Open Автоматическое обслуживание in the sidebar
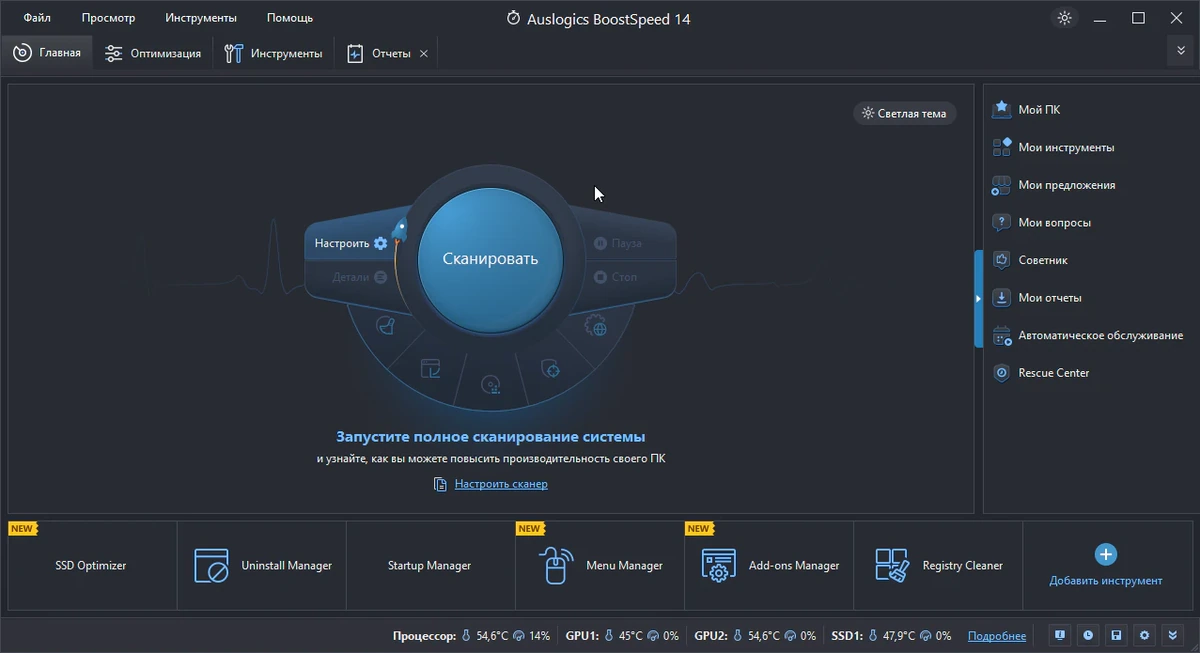The width and height of the screenshot is (1200, 653). [x=1089, y=335]
